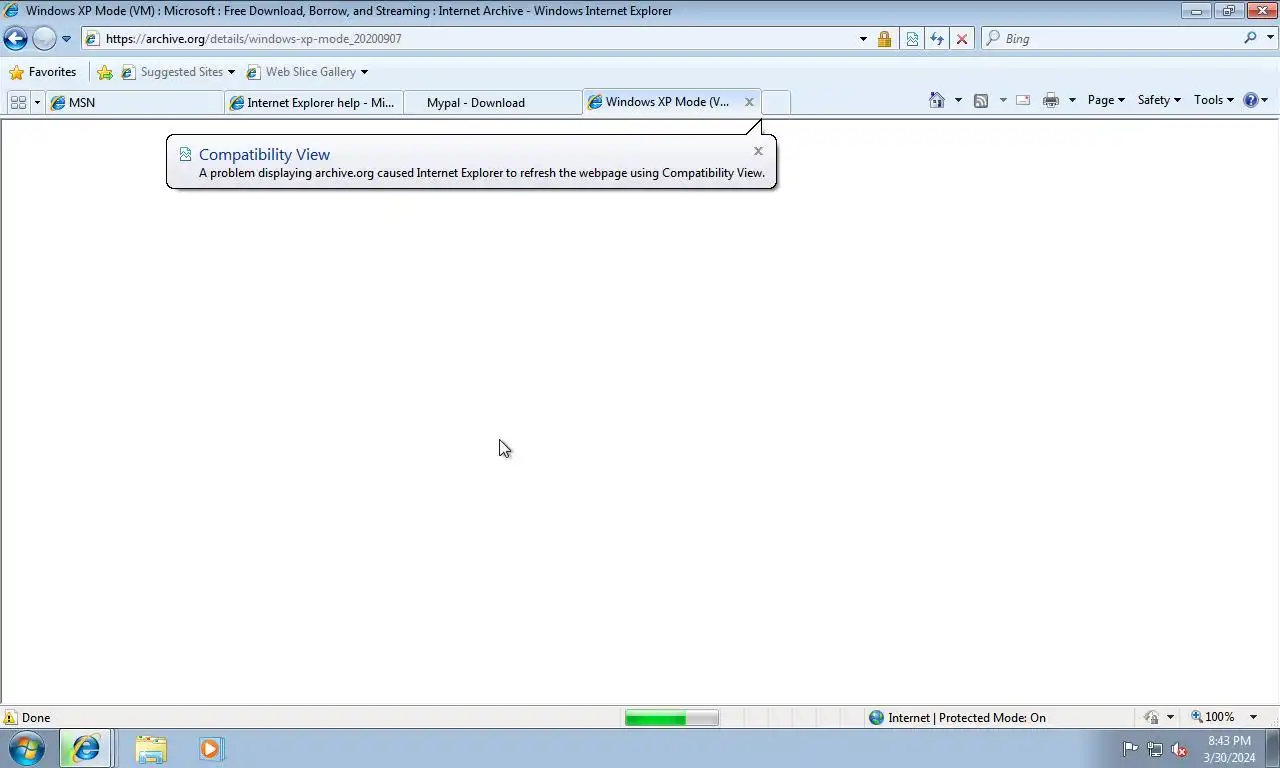Screen dimensions: 1280x768
Task: Restore down the Internet Explorer window
Action: pos(1228,10)
